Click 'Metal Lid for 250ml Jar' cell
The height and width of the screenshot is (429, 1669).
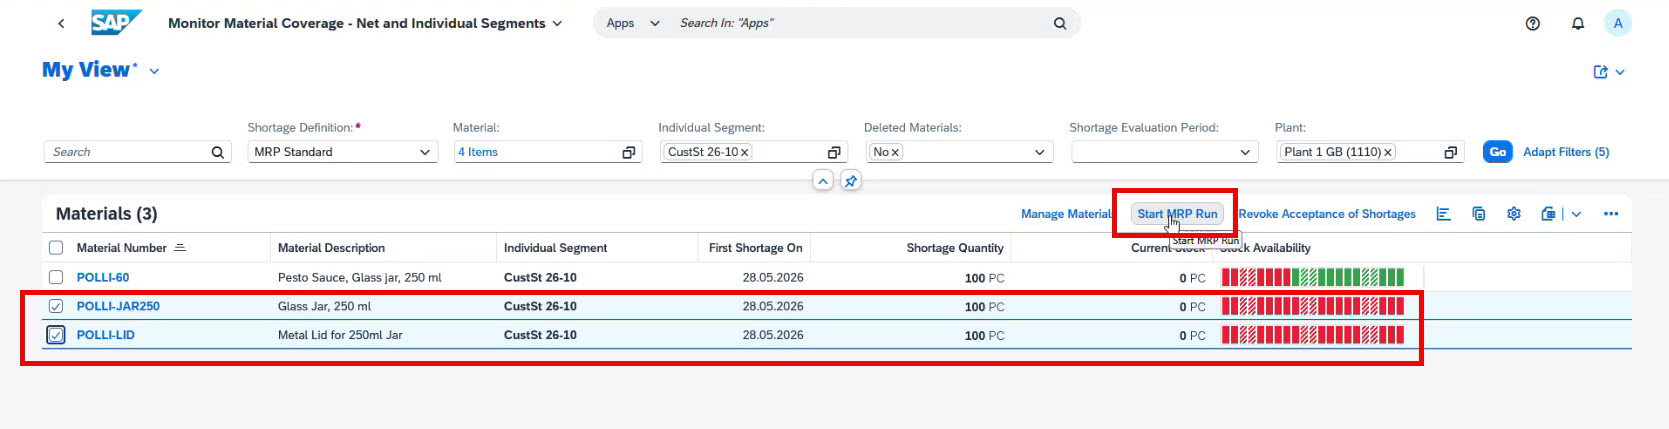click(340, 335)
